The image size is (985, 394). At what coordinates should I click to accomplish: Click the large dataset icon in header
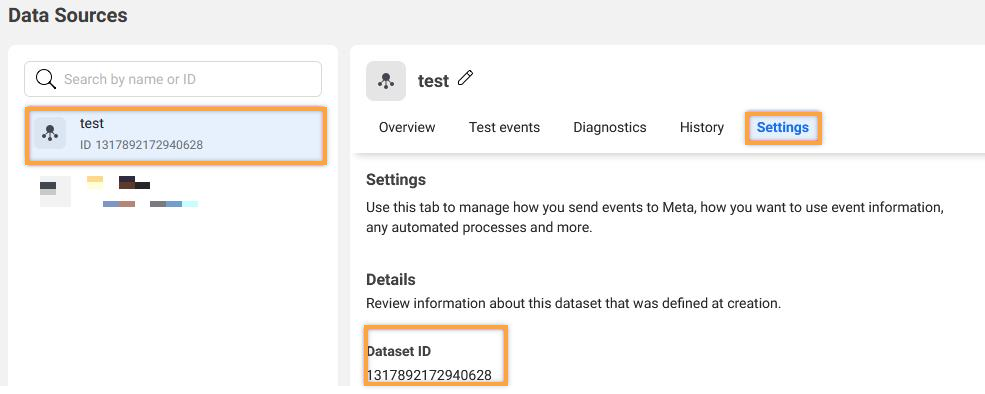click(x=386, y=81)
